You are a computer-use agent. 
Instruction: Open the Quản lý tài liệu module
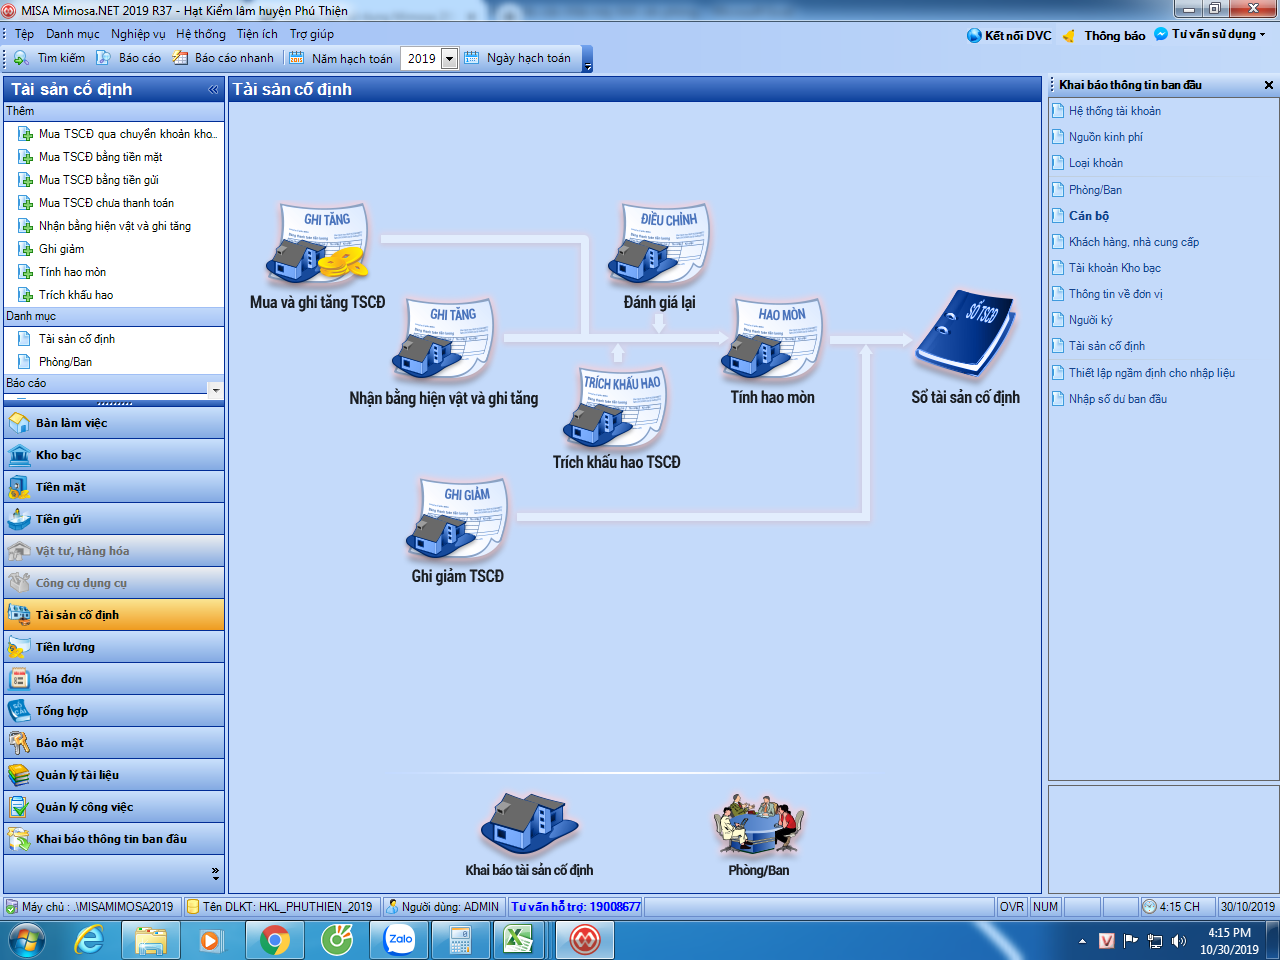click(114, 775)
